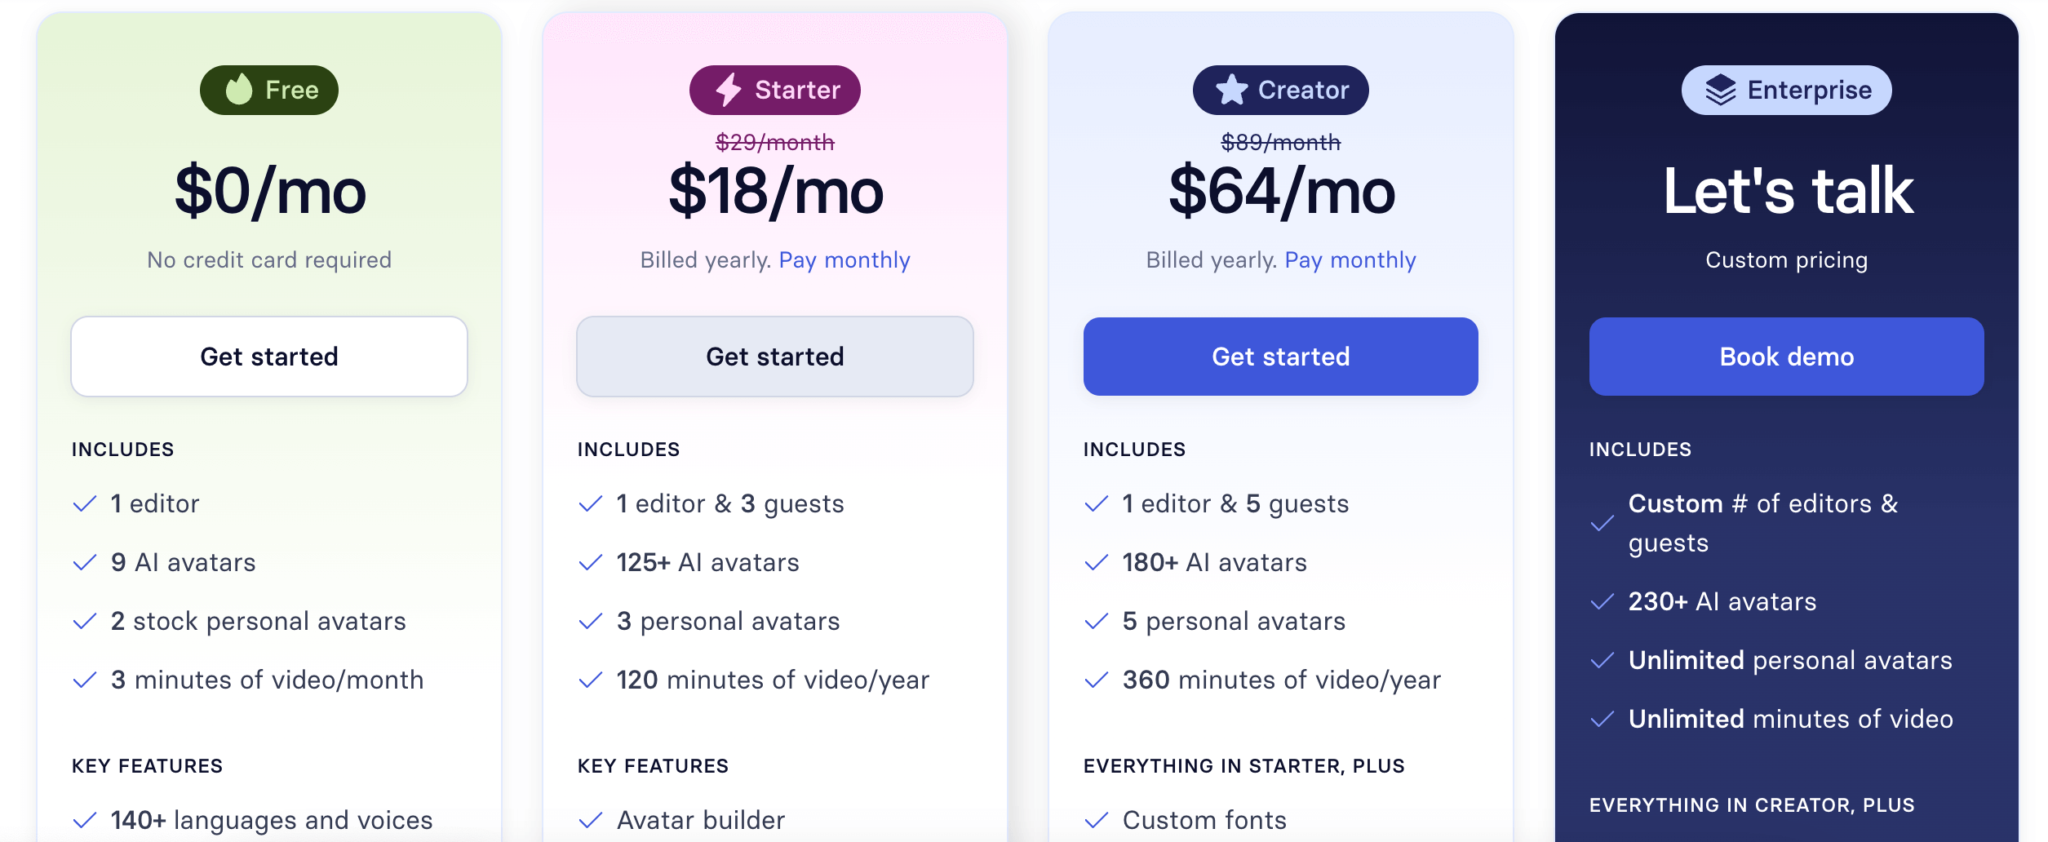
Task: Click the Enterprise layers stack icon
Action: [1720, 90]
